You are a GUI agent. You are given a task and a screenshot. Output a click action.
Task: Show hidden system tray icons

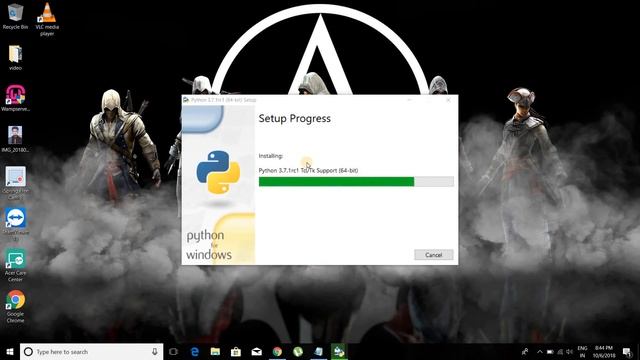pyautogui.click(x=540, y=351)
